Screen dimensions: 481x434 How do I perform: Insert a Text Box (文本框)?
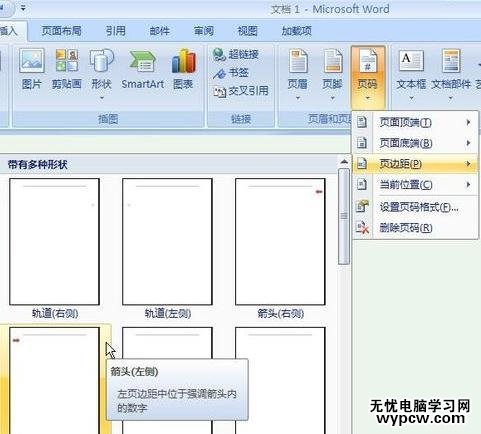[411, 74]
